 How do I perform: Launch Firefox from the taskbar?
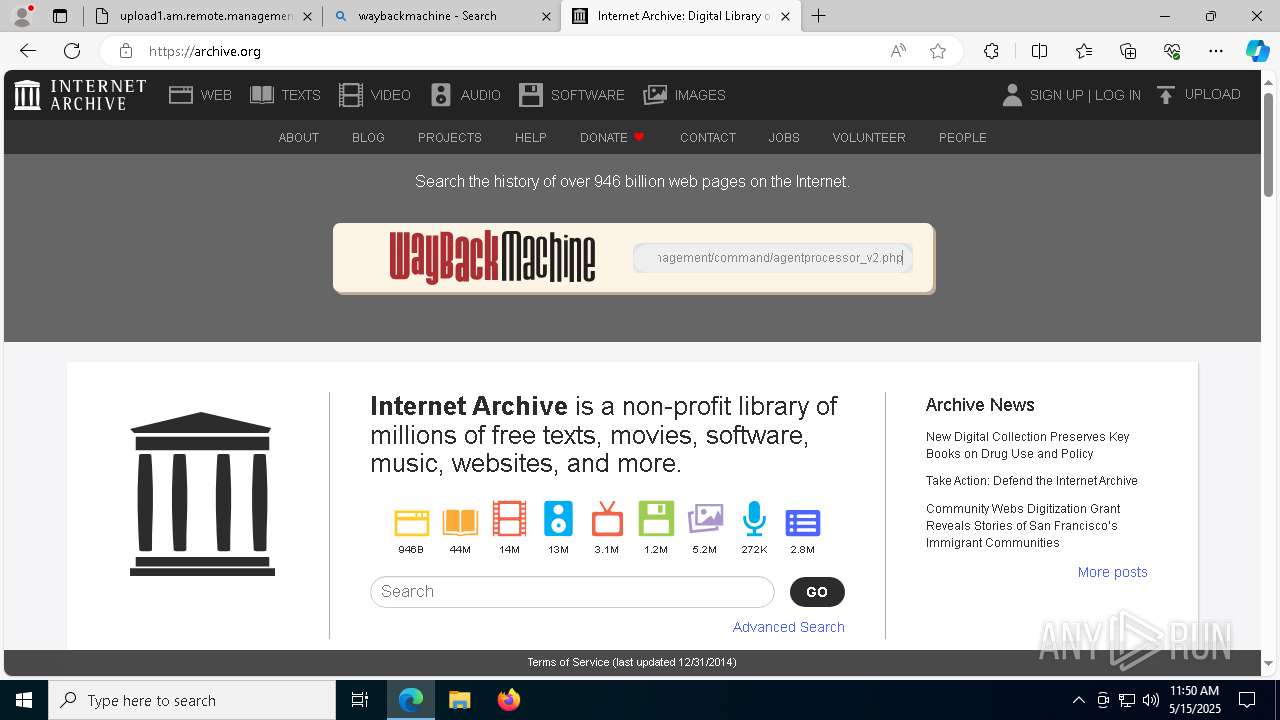(509, 700)
